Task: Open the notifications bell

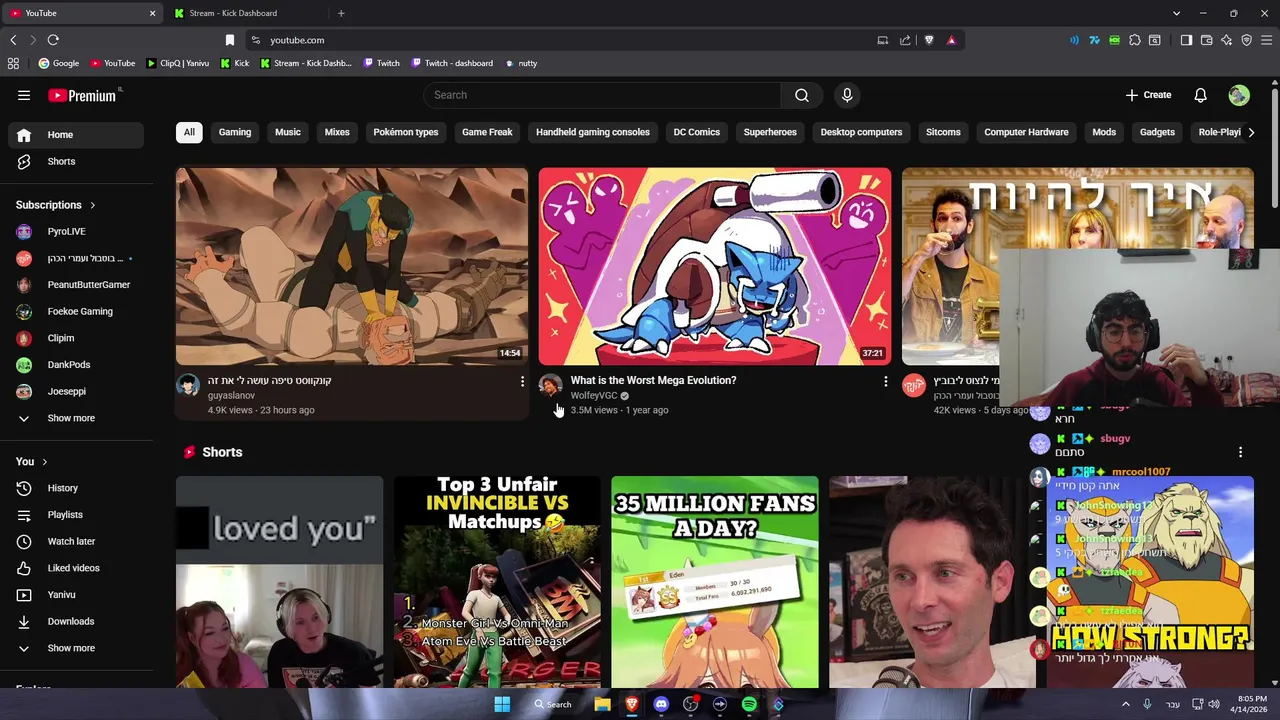Action: [x=1200, y=95]
